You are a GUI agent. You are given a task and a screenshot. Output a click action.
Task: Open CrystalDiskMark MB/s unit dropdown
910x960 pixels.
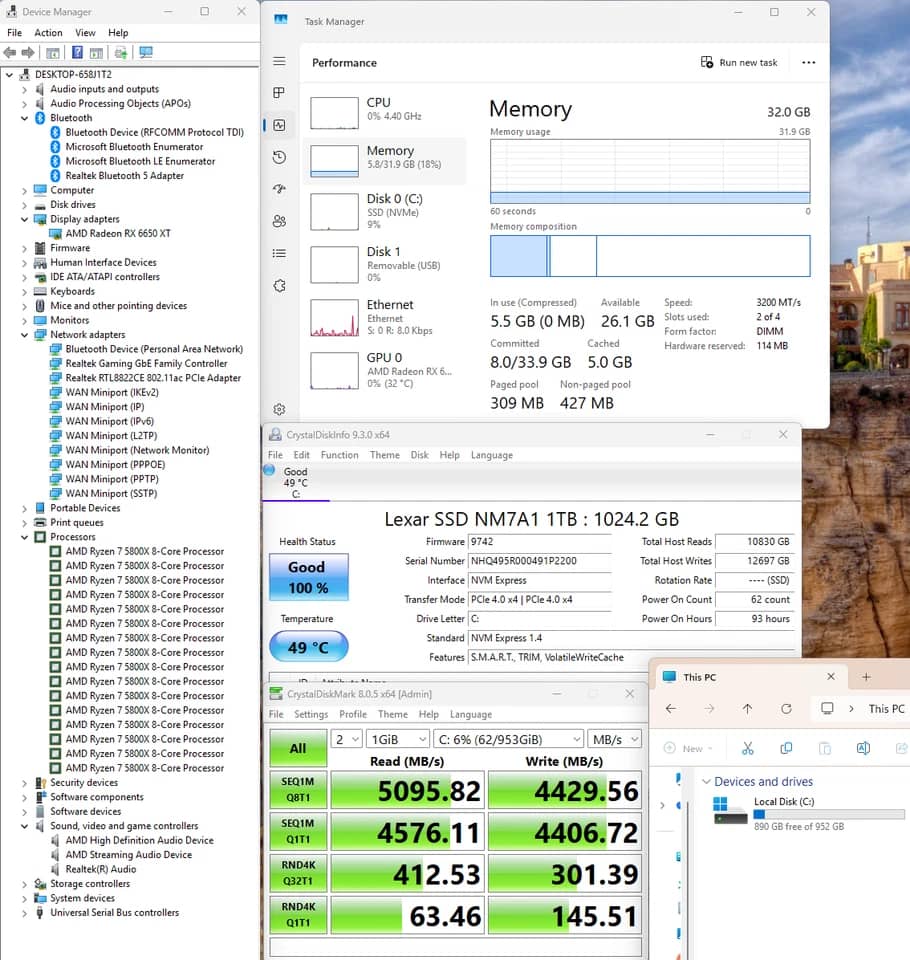[614, 739]
